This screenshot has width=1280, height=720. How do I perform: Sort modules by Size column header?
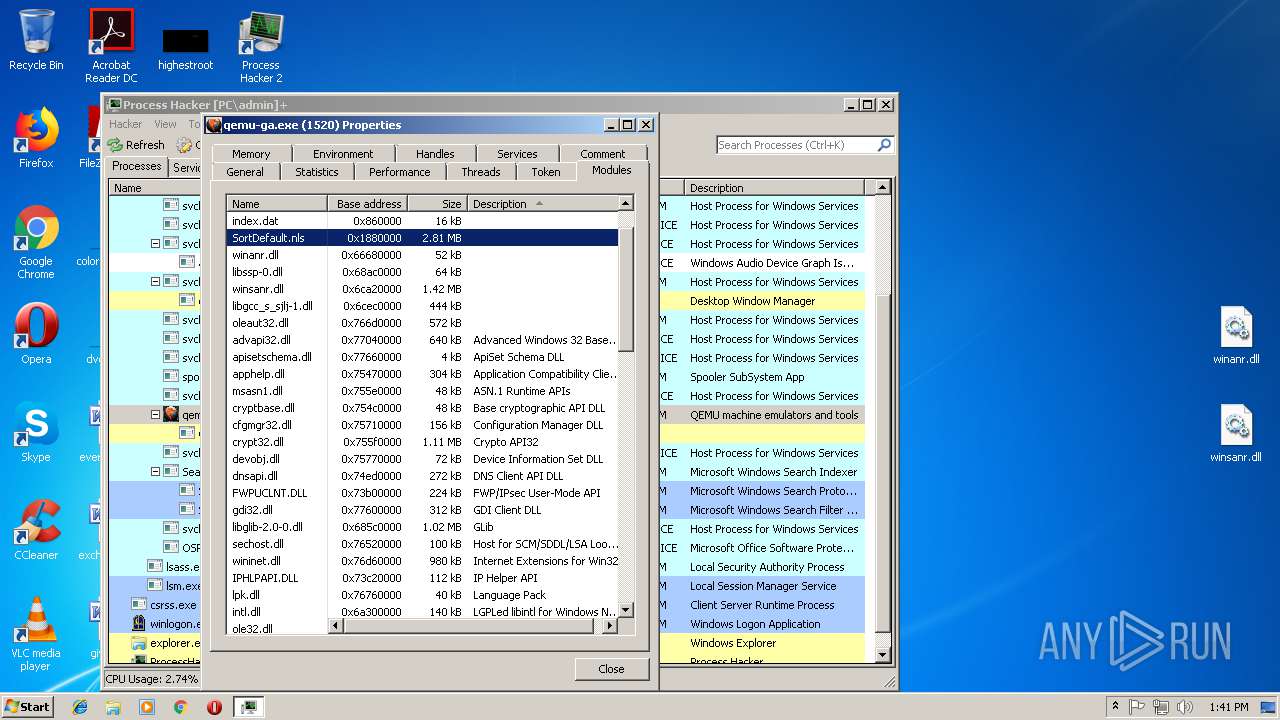click(x=437, y=204)
